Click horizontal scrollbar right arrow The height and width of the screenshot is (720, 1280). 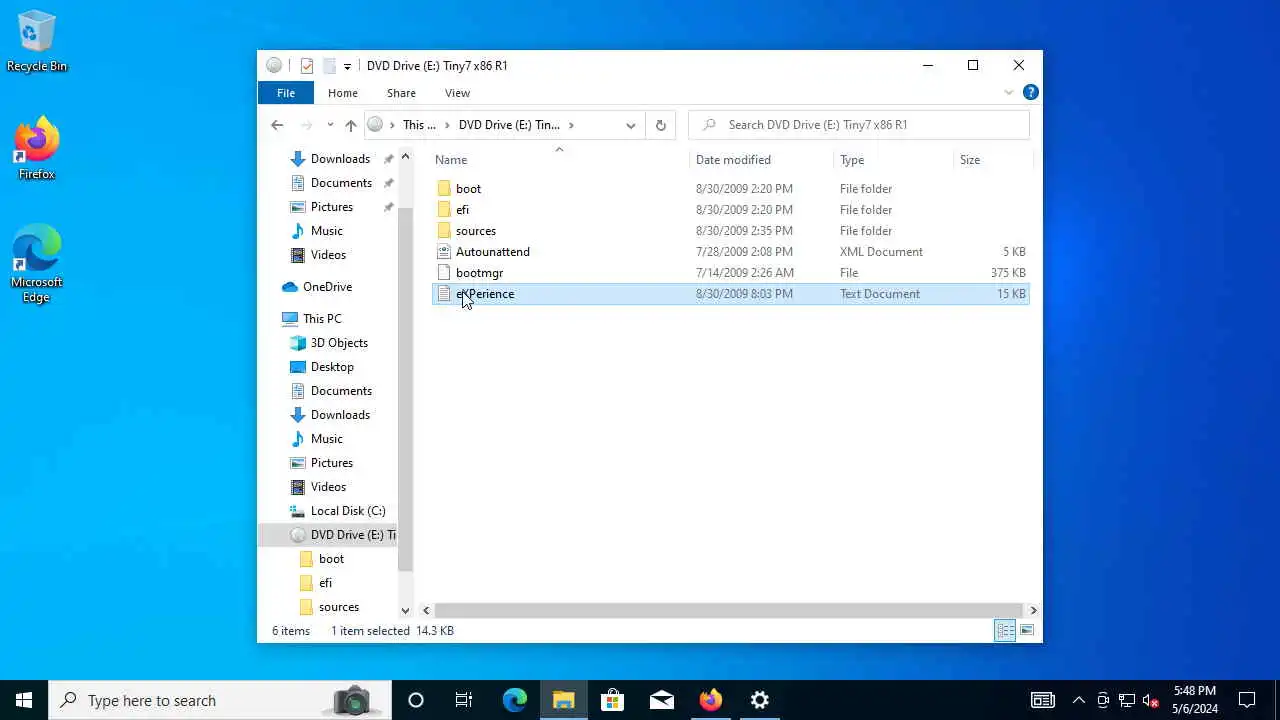tap(1033, 610)
